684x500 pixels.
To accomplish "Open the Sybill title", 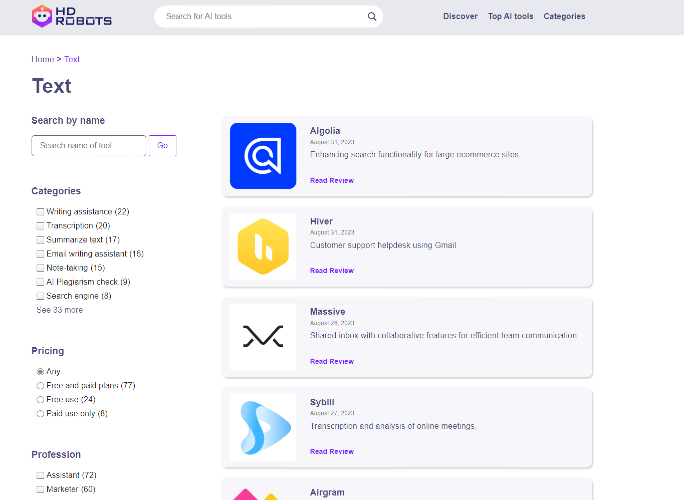I will (x=322, y=402).
